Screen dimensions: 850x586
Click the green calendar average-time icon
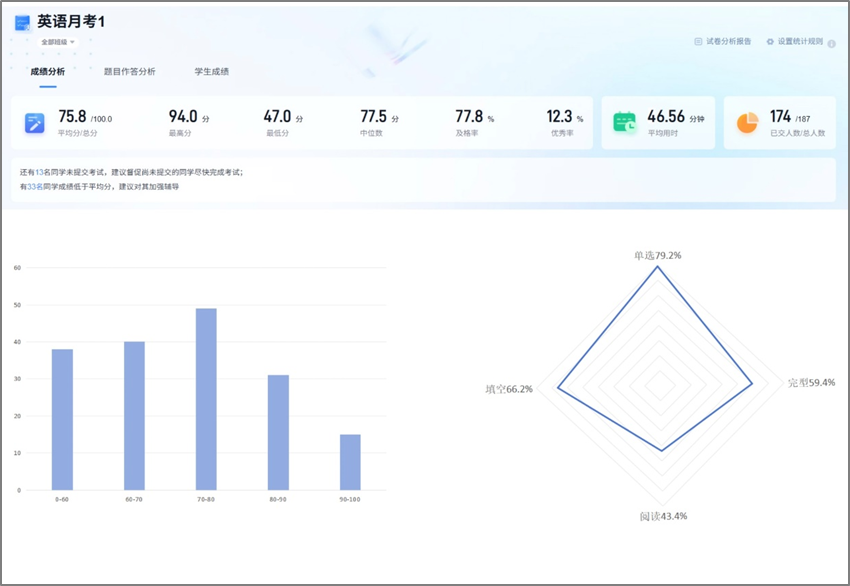[625, 123]
